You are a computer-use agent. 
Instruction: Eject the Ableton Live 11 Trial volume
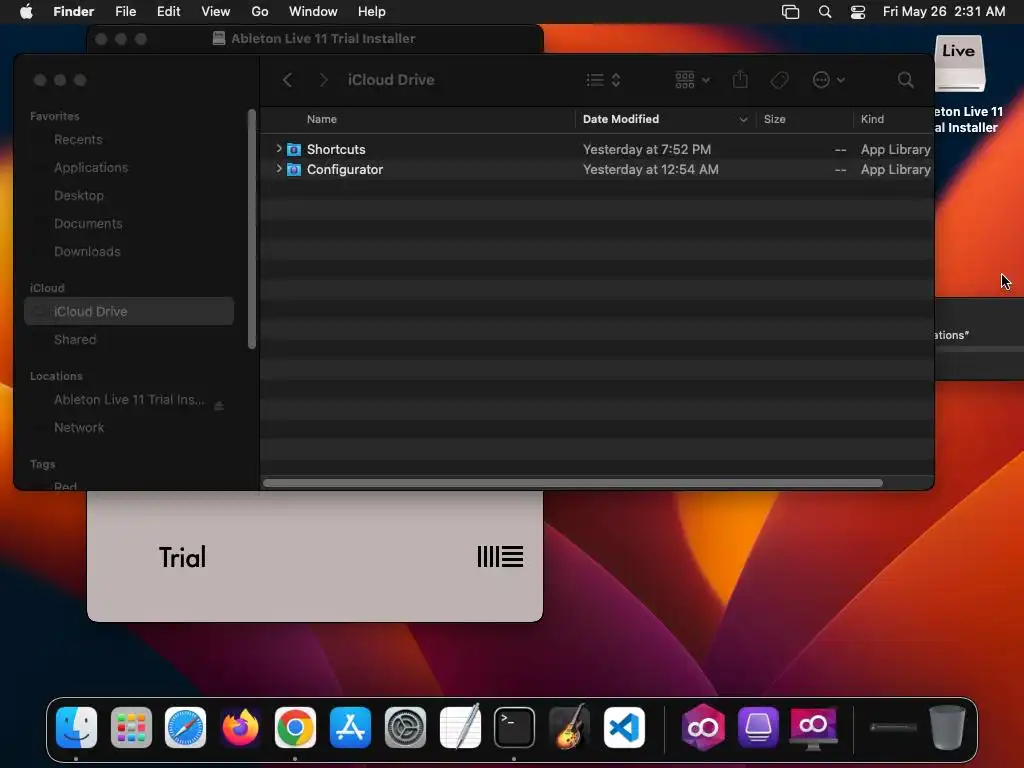(219, 406)
